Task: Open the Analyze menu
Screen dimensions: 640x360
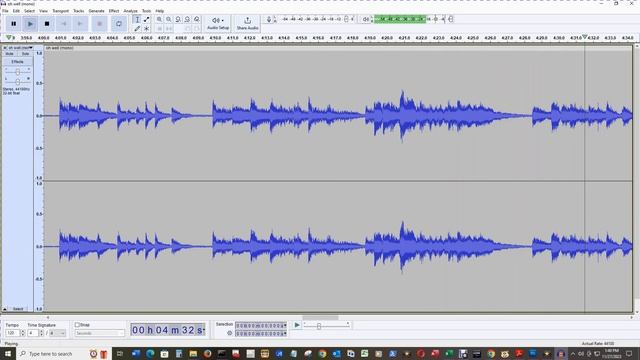Action: (x=131, y=11)
